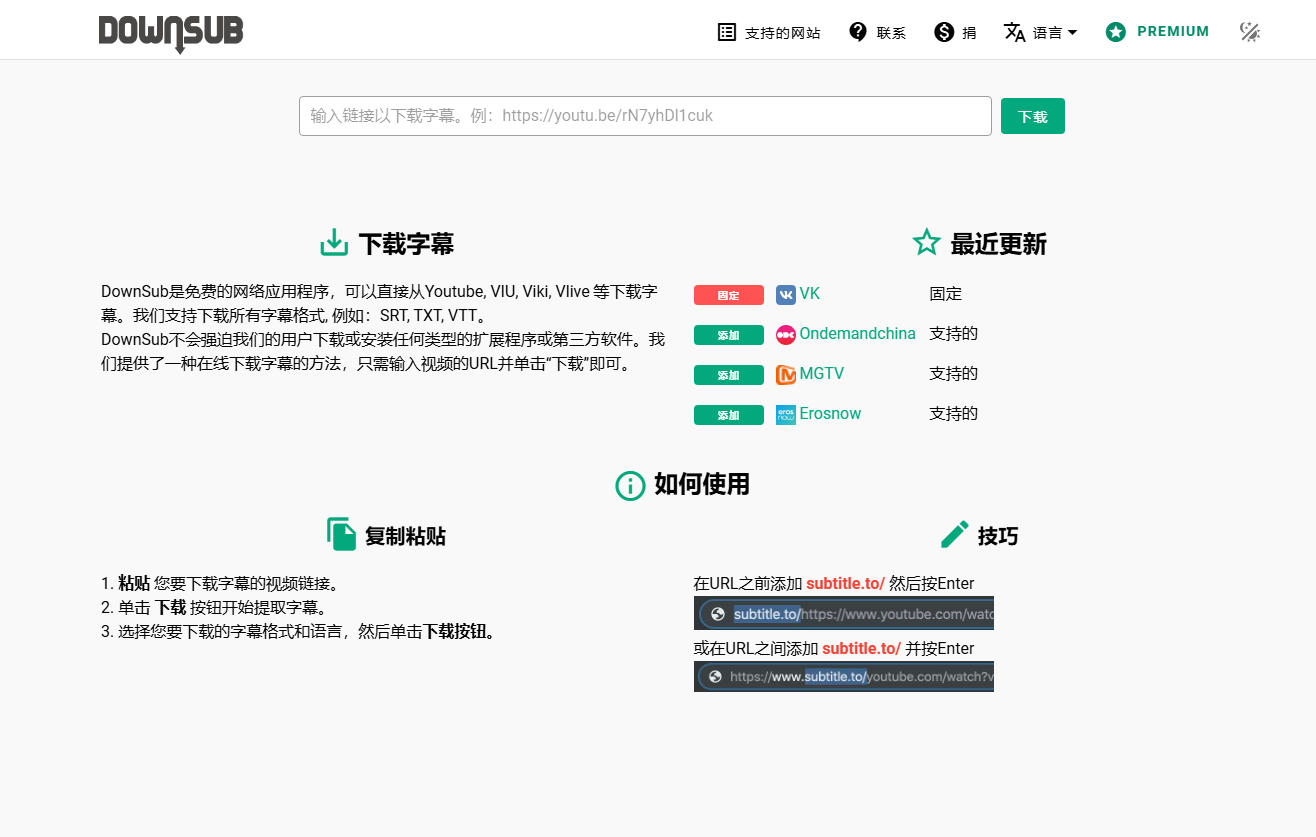Viewport: 1316px width, 837px height.
Task: Click the 下载字幕 heading
Action: point(406,244)
